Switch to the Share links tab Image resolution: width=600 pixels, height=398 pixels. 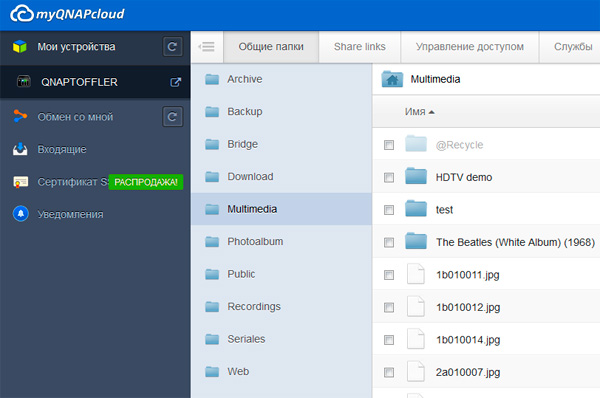pyautogui.click(x=359, y=47)
